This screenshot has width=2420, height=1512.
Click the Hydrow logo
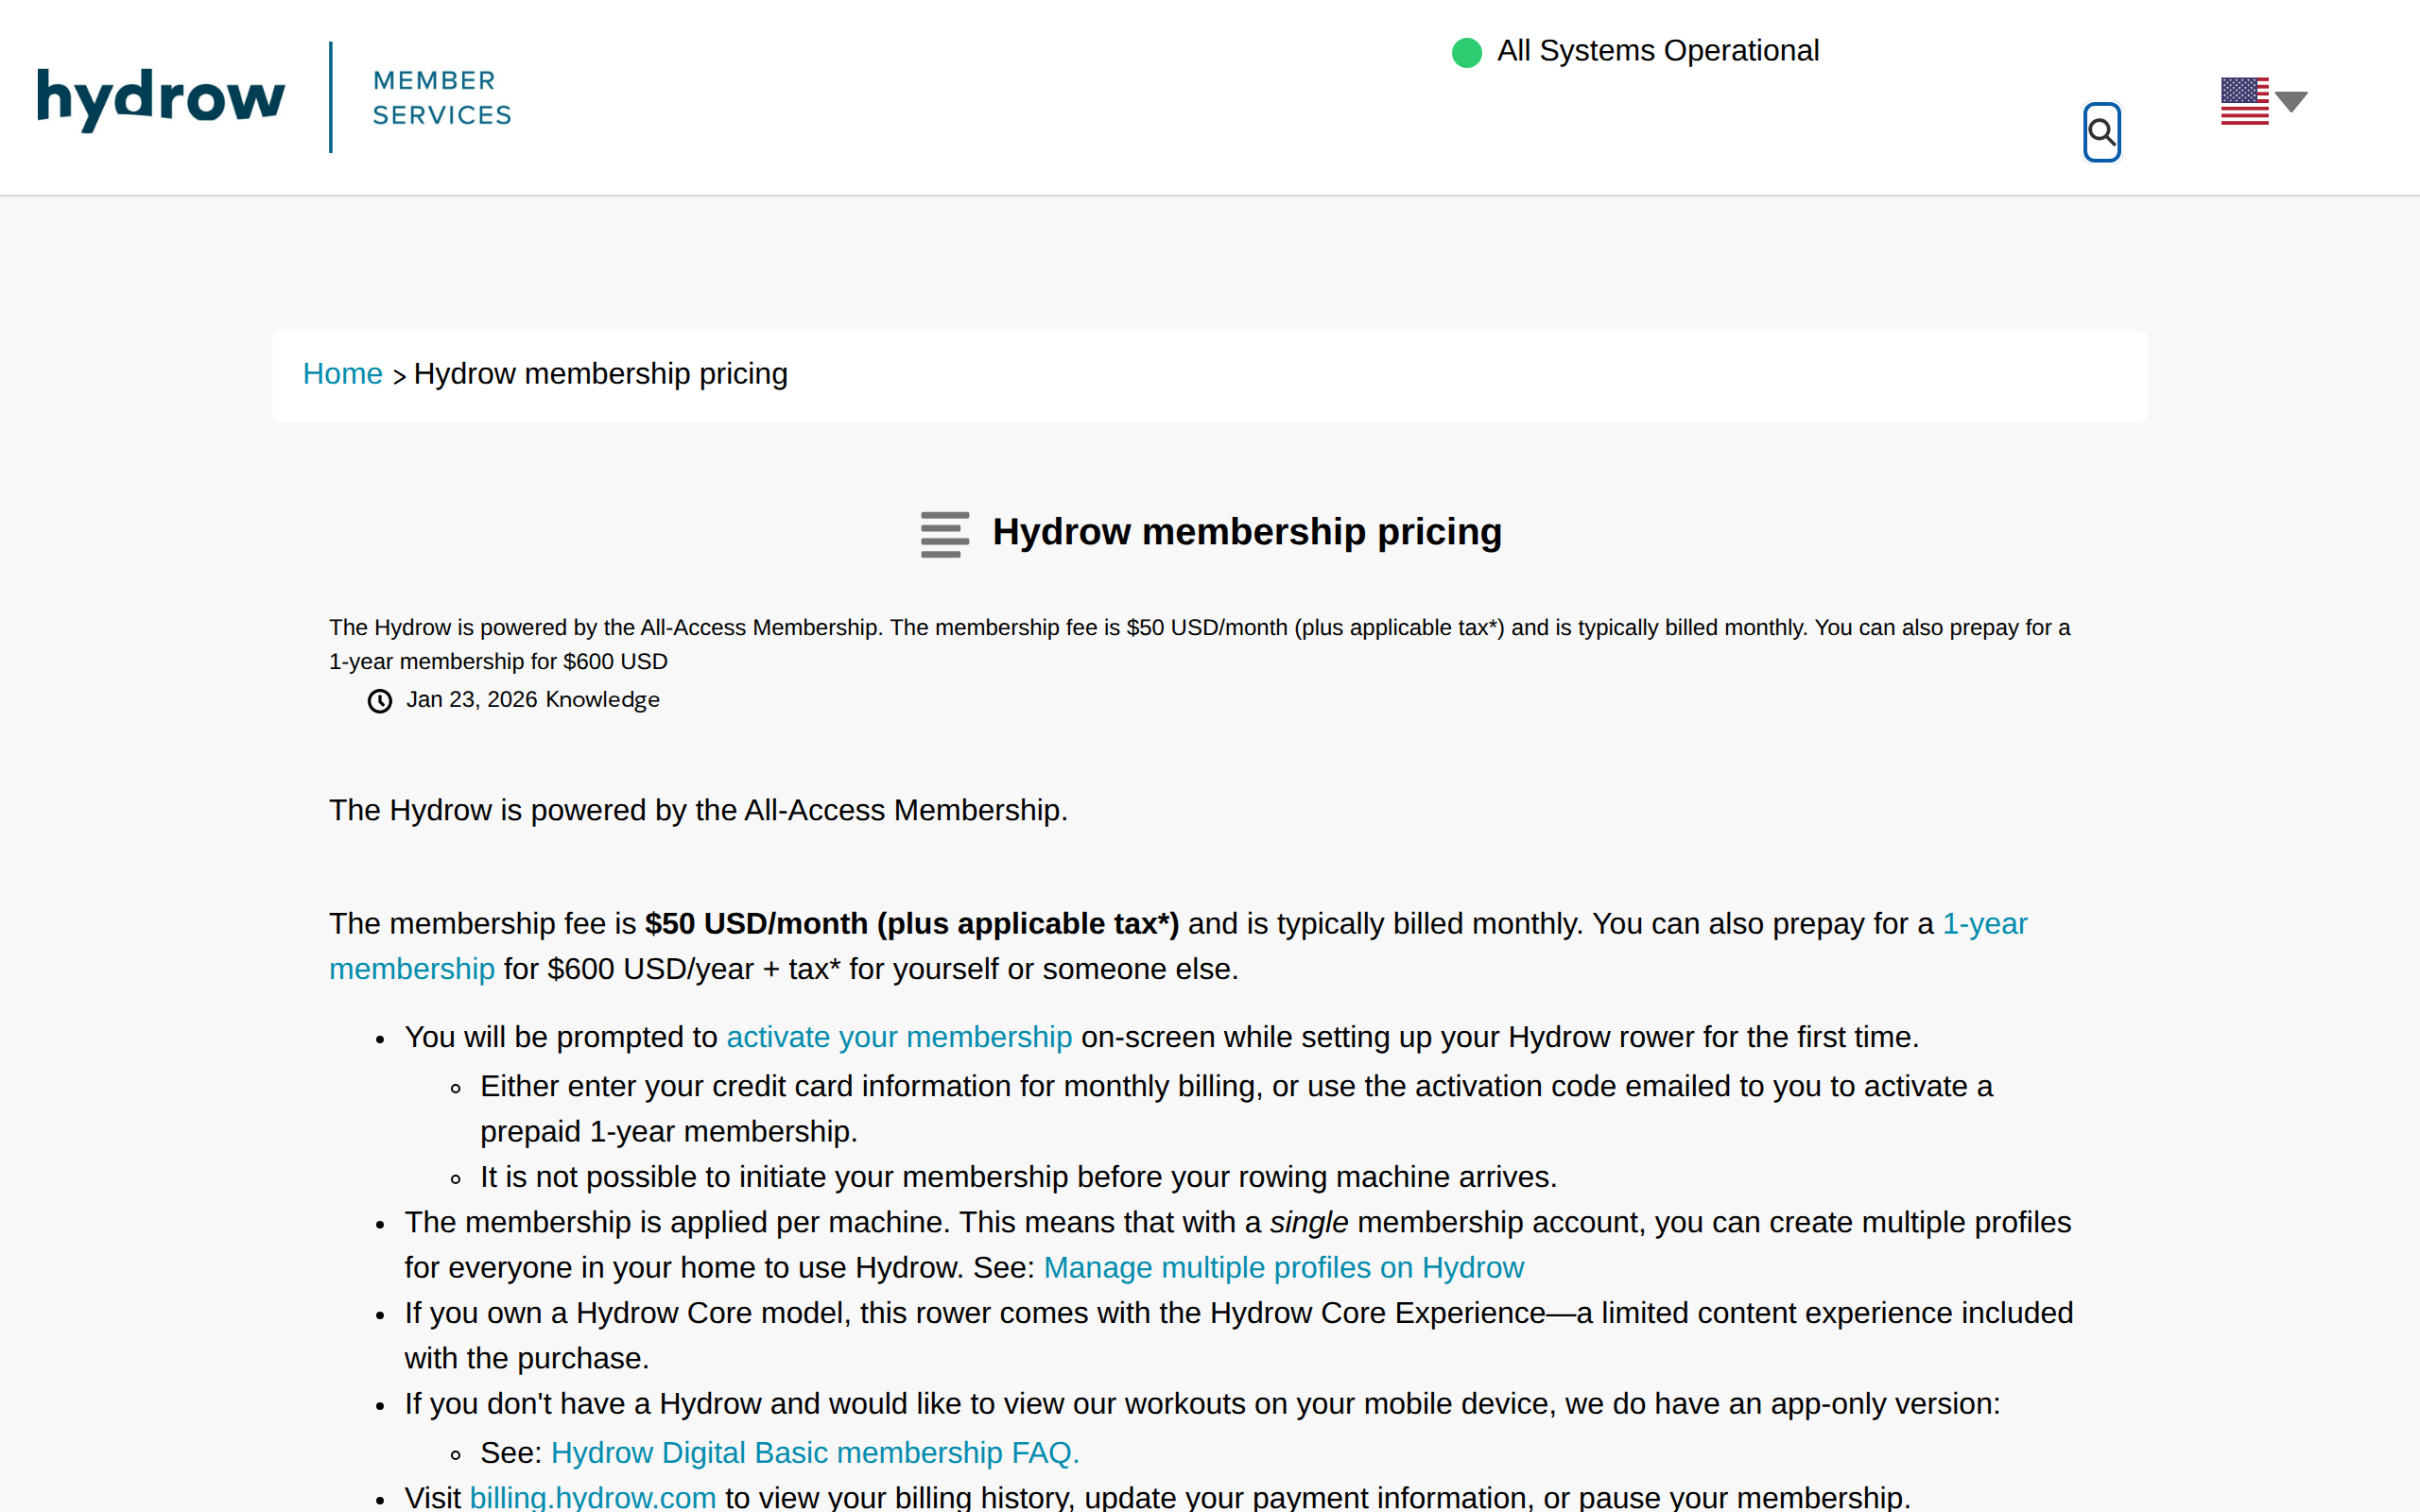click(161, 99)
